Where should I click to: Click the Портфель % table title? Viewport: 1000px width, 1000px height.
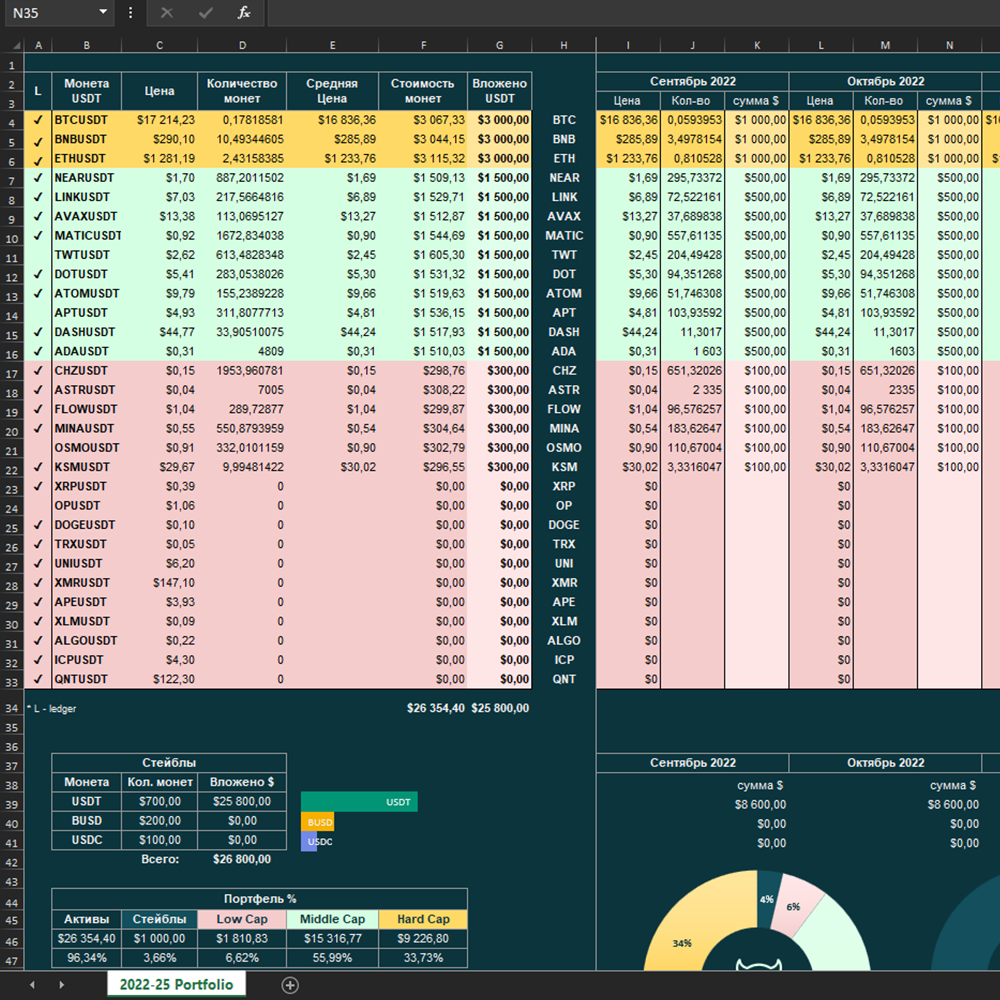point(260,899)
